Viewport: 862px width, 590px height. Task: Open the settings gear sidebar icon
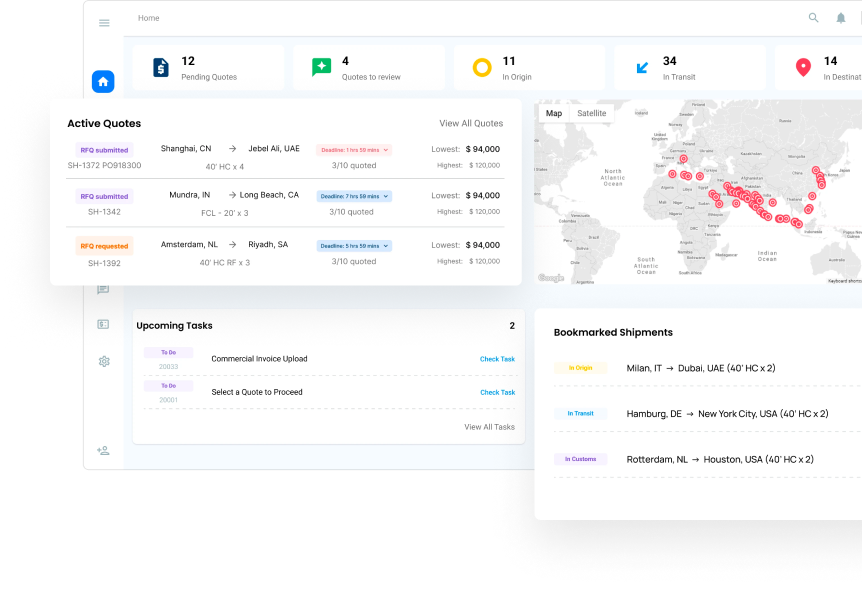[x=103, y=361]
